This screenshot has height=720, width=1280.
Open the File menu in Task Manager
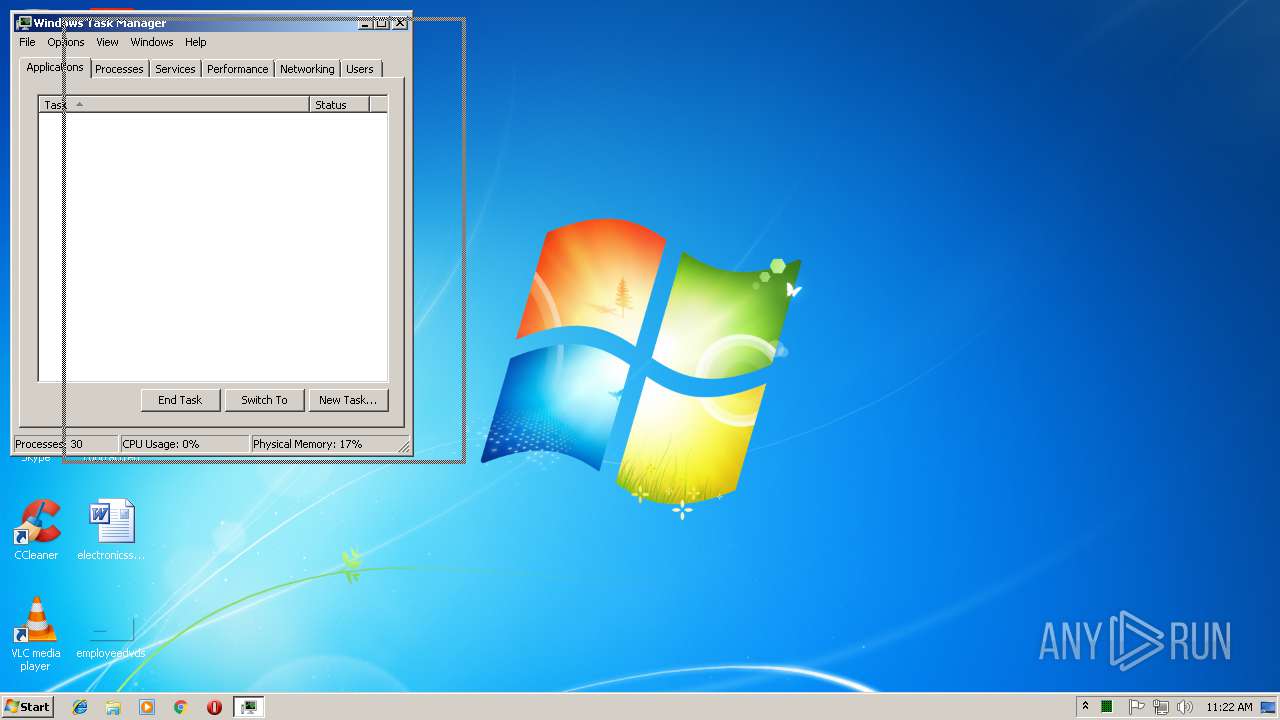(27, 42)
